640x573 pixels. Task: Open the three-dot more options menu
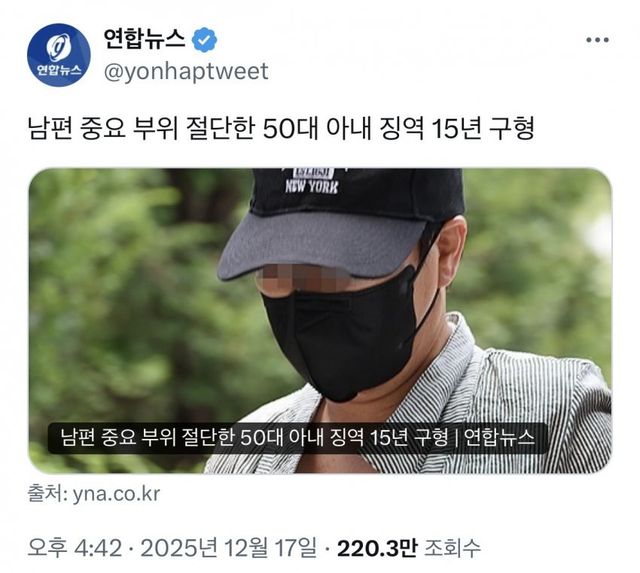[x=598, y=40]
